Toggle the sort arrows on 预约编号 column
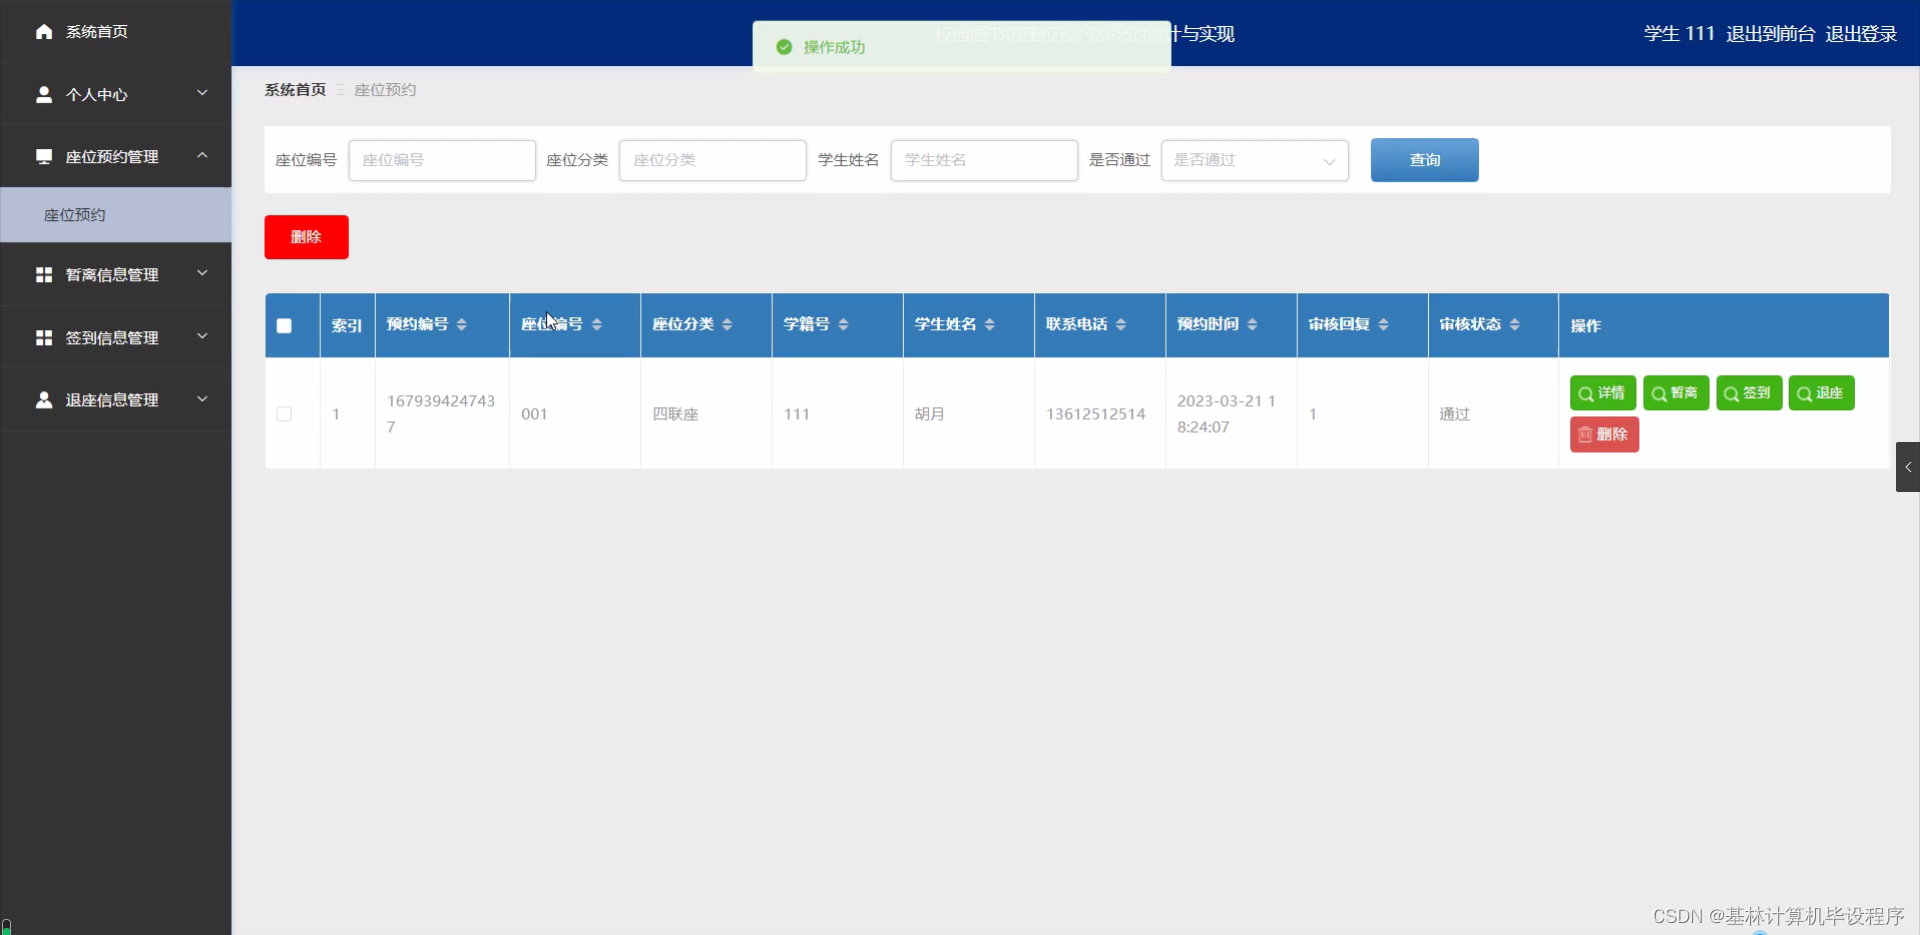Screen dimensions: 1920x935 pyautogui.click(x=462, y=324)
